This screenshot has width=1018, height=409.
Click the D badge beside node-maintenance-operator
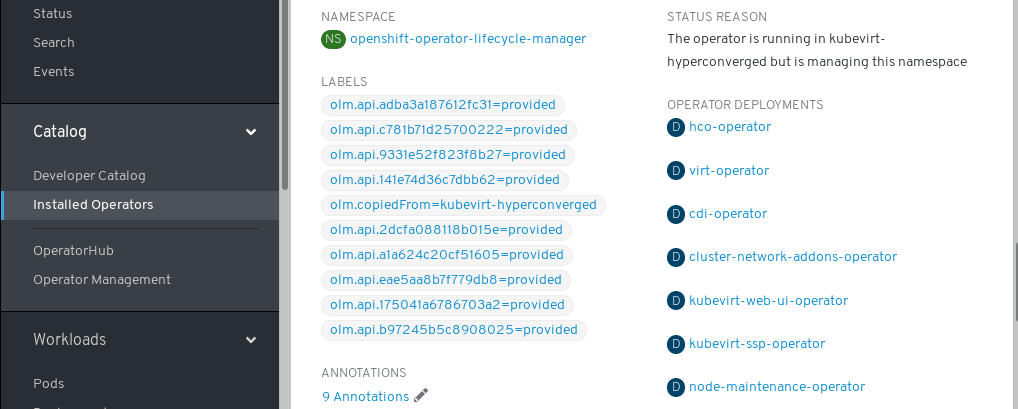tap(676, 387)
